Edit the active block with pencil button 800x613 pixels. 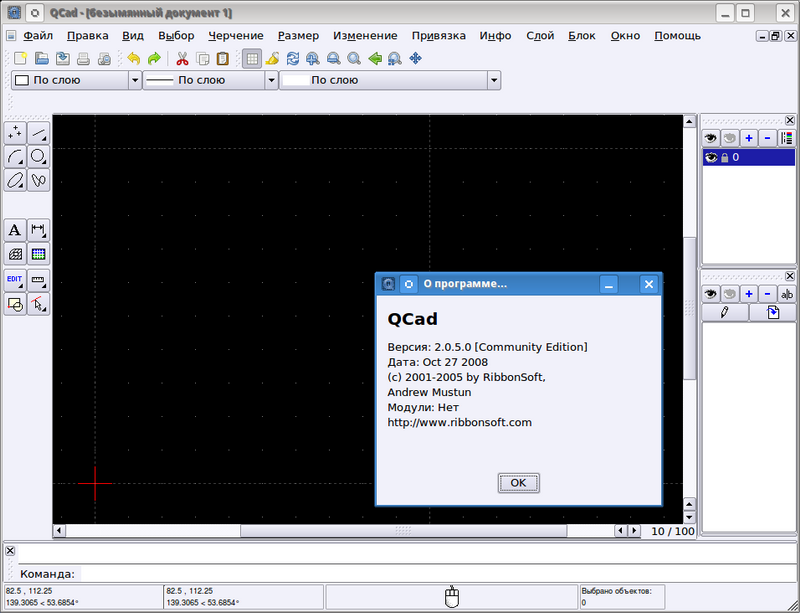(725, 312)
